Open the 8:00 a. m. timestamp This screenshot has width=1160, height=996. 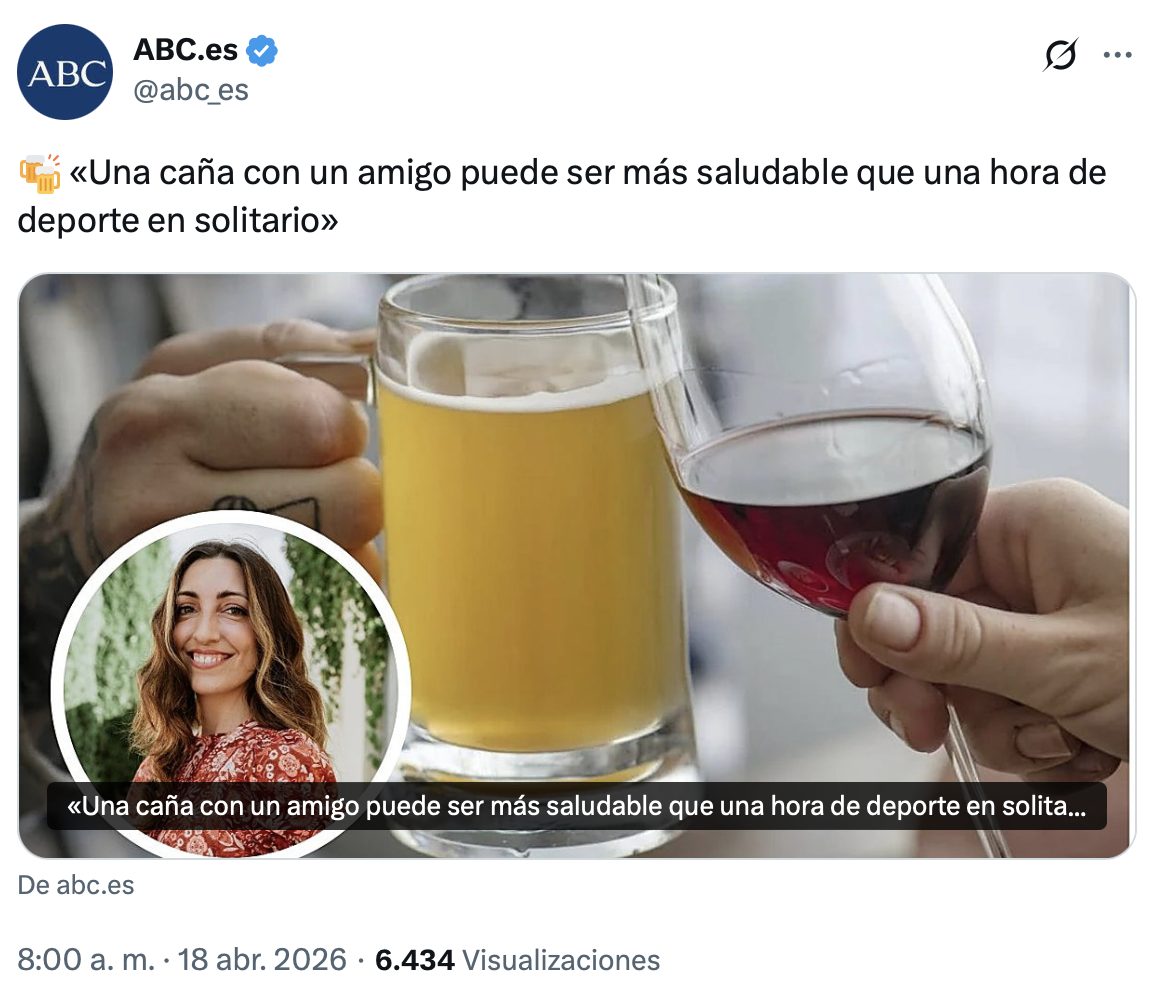pyautogui.click(x=86, y=960)
